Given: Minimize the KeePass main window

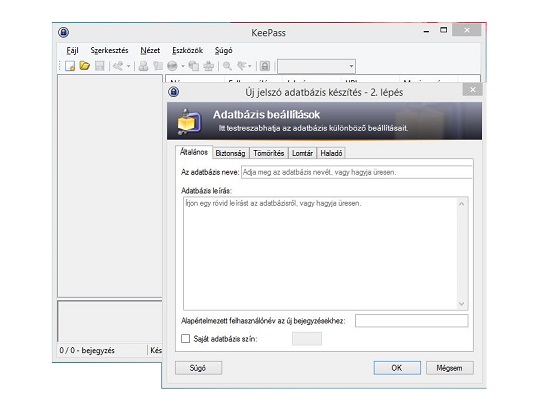Looking at the screenshot, I should [x=426, y=31].
